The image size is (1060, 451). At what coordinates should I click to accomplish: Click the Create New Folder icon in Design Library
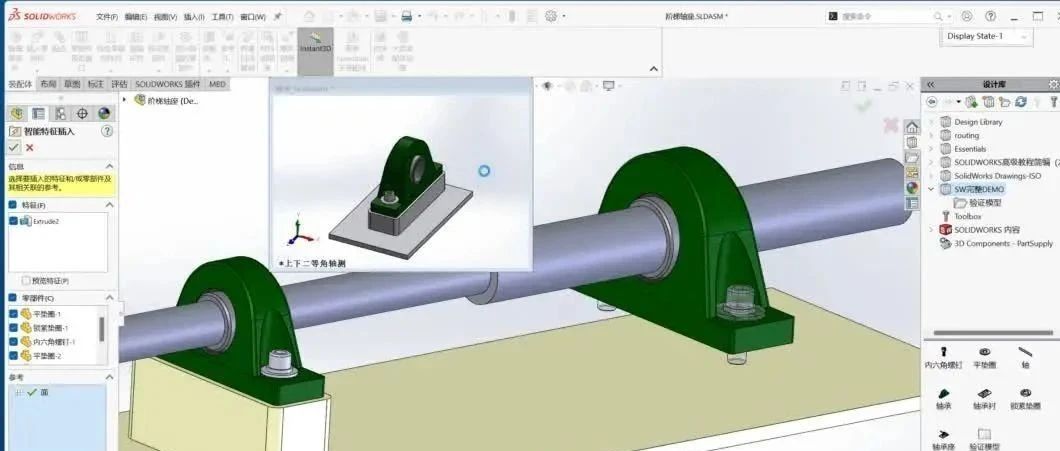pyautogui.click(x=1005, y=102)
